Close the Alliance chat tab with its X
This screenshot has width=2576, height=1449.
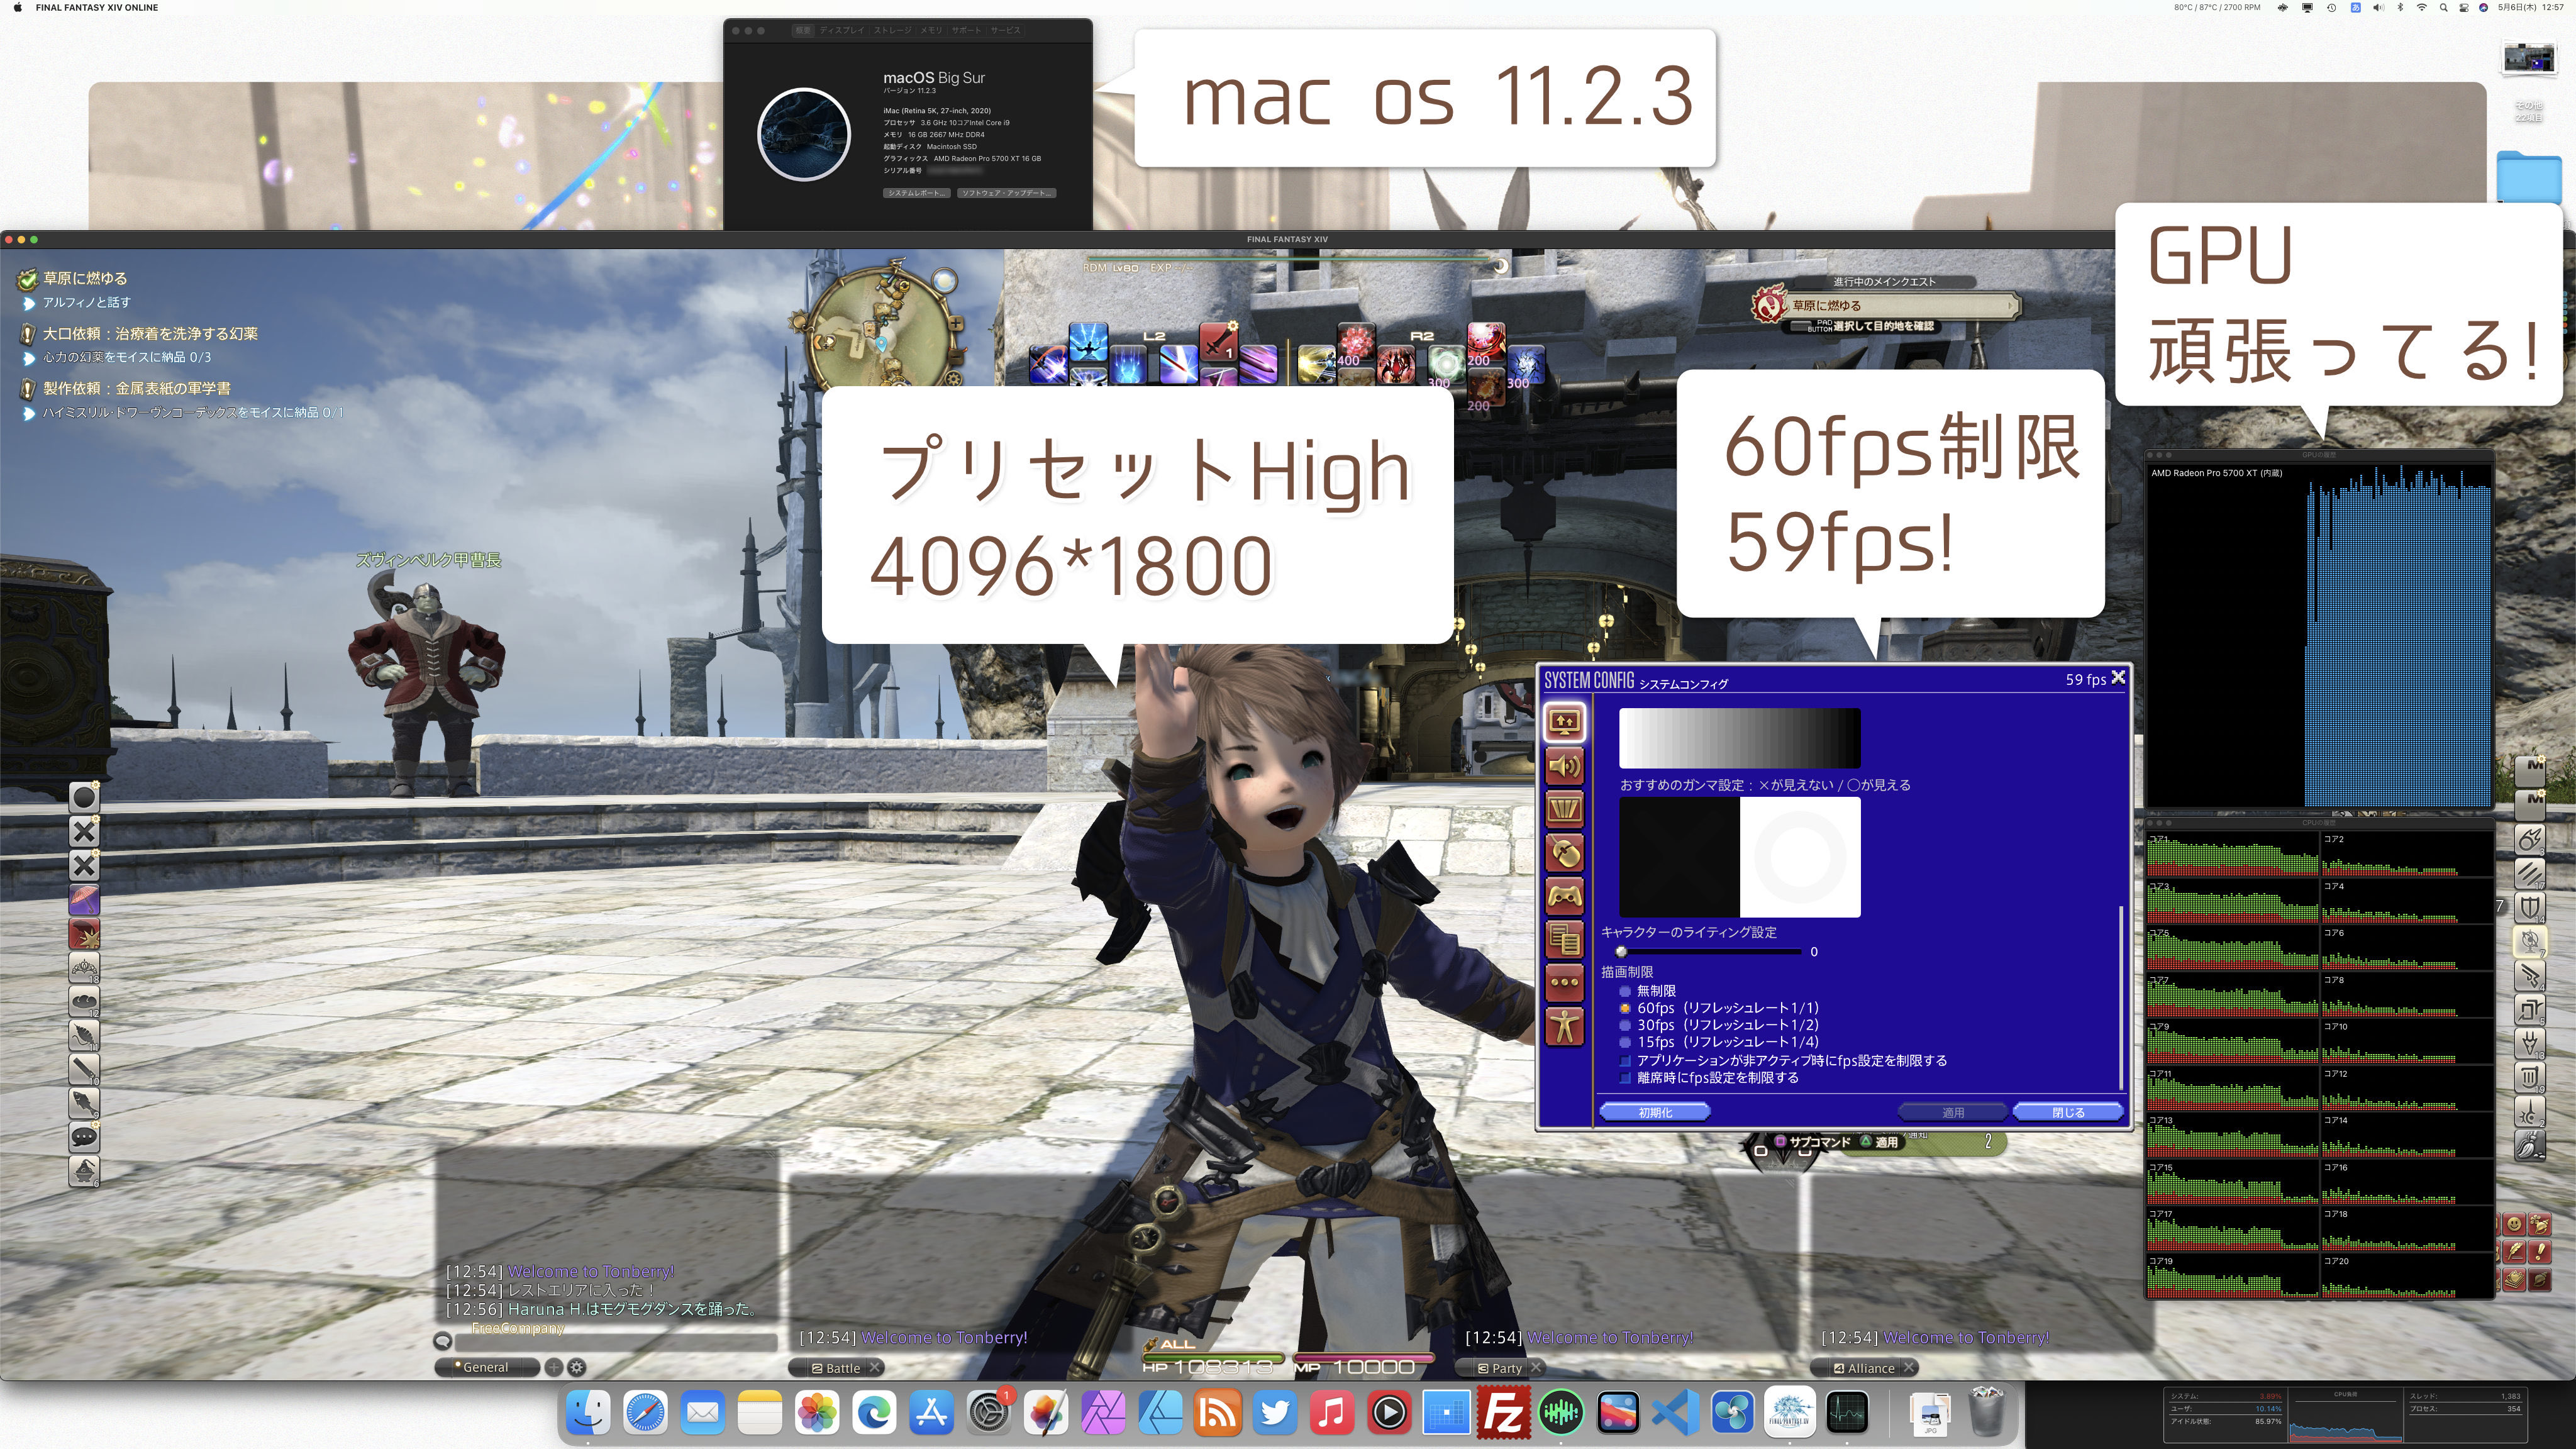tap(1908, 1367)
